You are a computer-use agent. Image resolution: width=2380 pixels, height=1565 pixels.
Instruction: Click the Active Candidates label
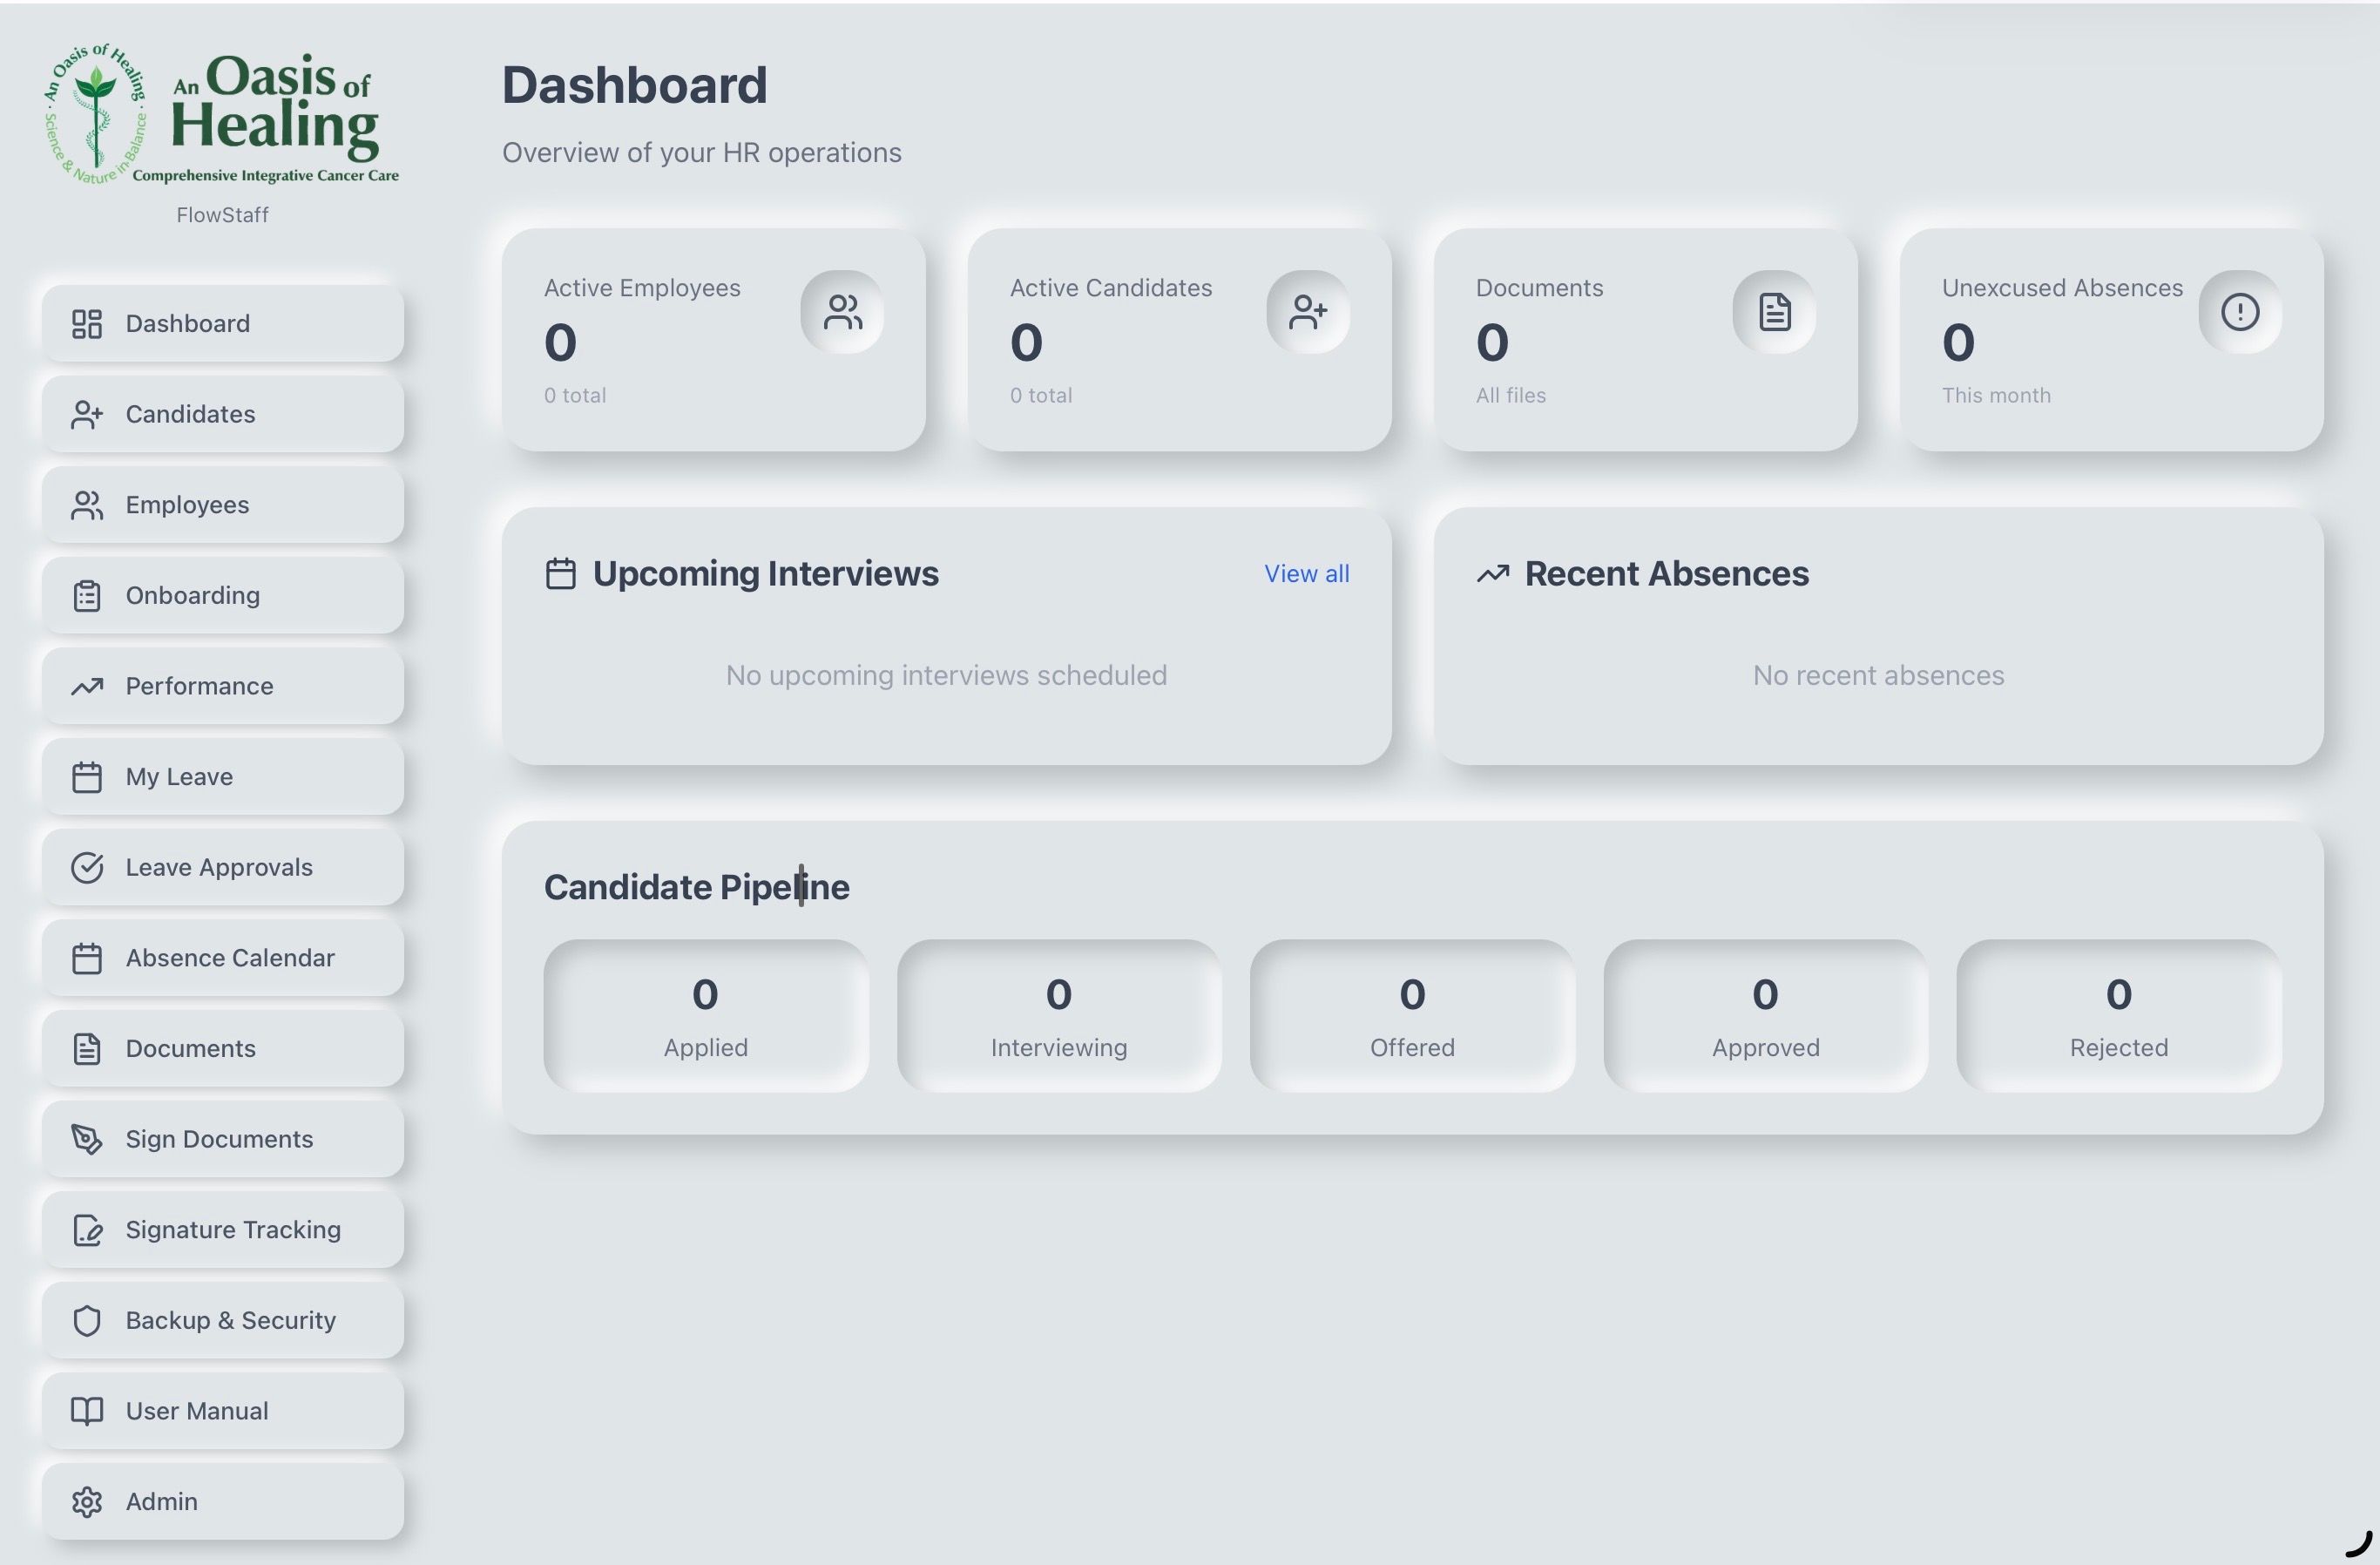[x=1111, y=288]
